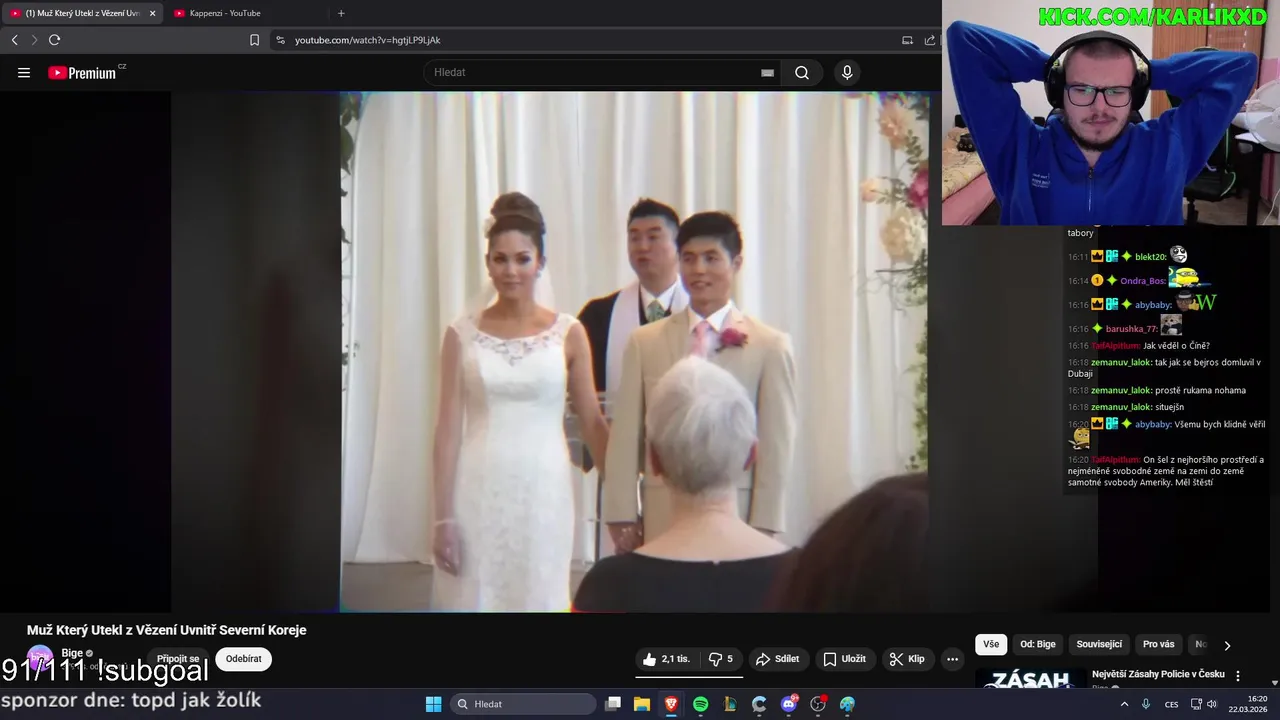The image size is (1280, 720).
Task: Select the Související filter chip
Action: coord(1099,644)
